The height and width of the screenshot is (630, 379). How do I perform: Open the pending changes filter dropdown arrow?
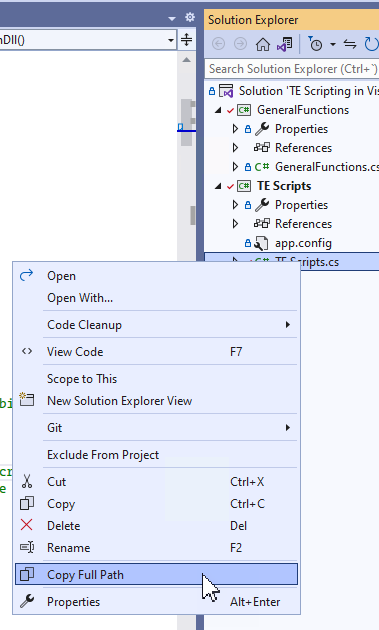333,44
